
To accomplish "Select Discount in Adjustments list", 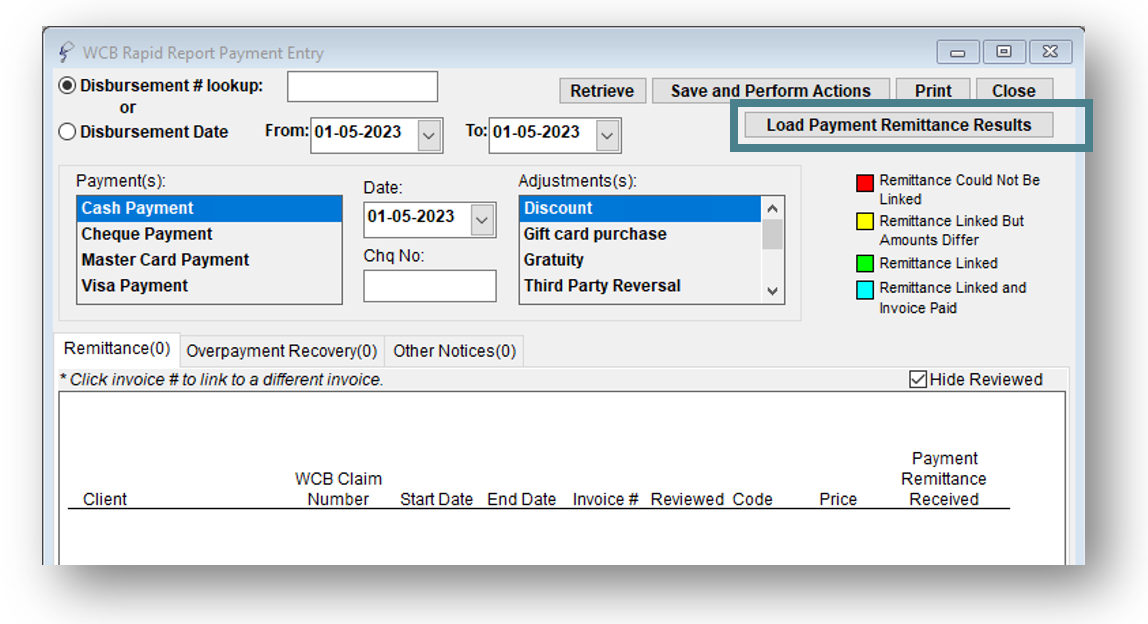I will [641, 208].
